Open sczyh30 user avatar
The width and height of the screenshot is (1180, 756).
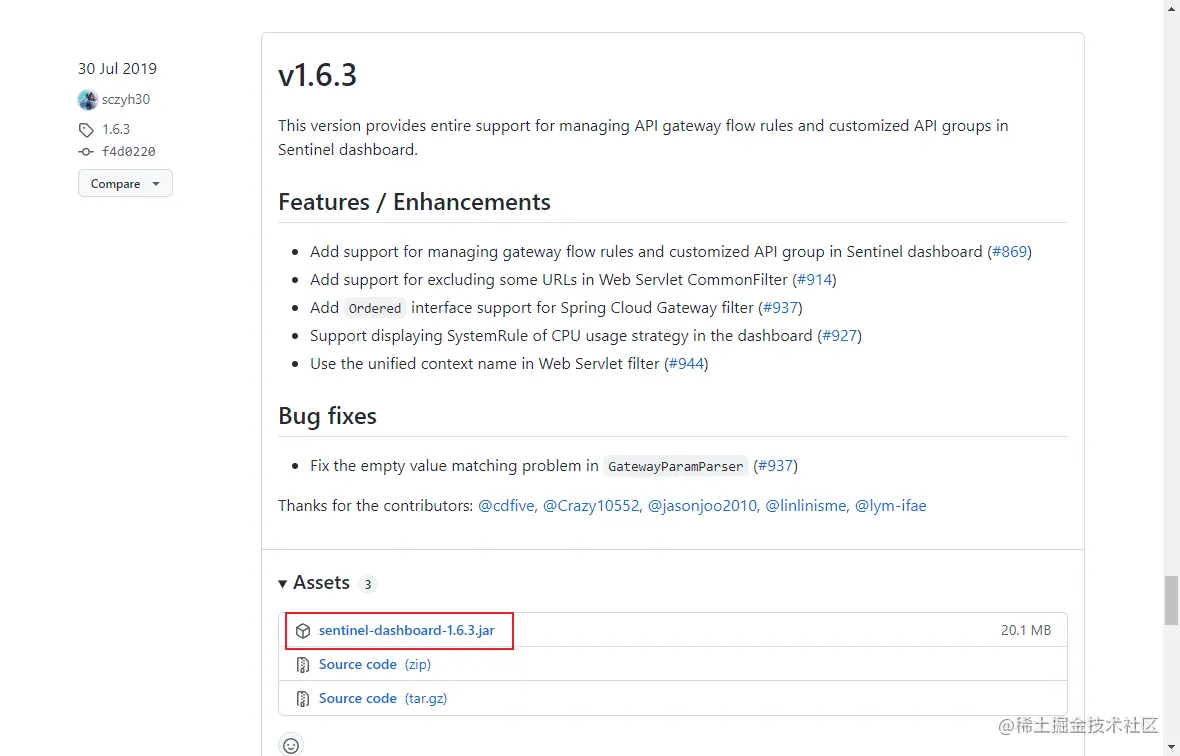pos(87,99)
